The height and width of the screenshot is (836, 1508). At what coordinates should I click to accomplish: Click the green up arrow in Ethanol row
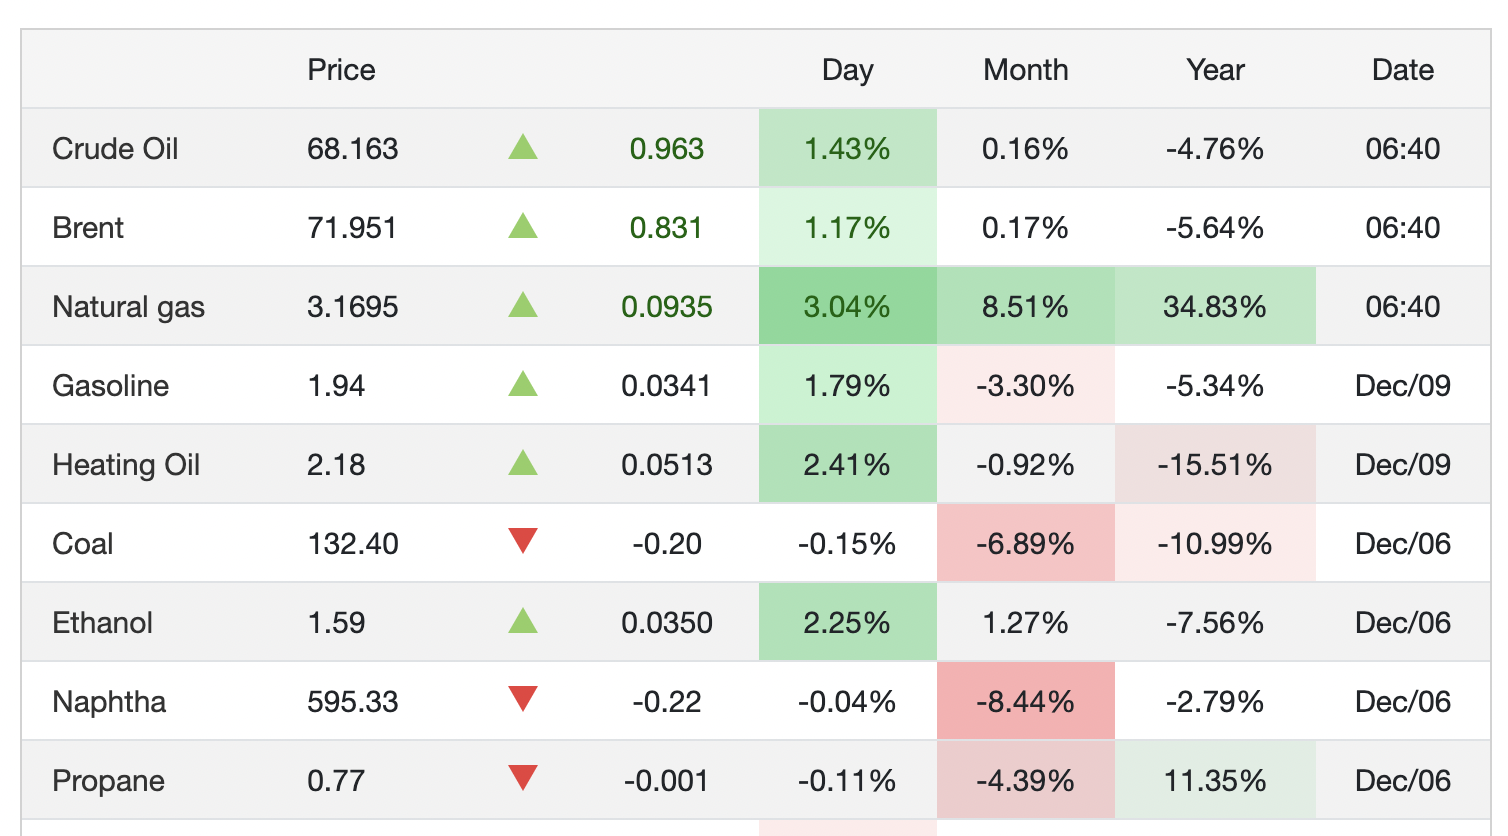coord(523,621)
